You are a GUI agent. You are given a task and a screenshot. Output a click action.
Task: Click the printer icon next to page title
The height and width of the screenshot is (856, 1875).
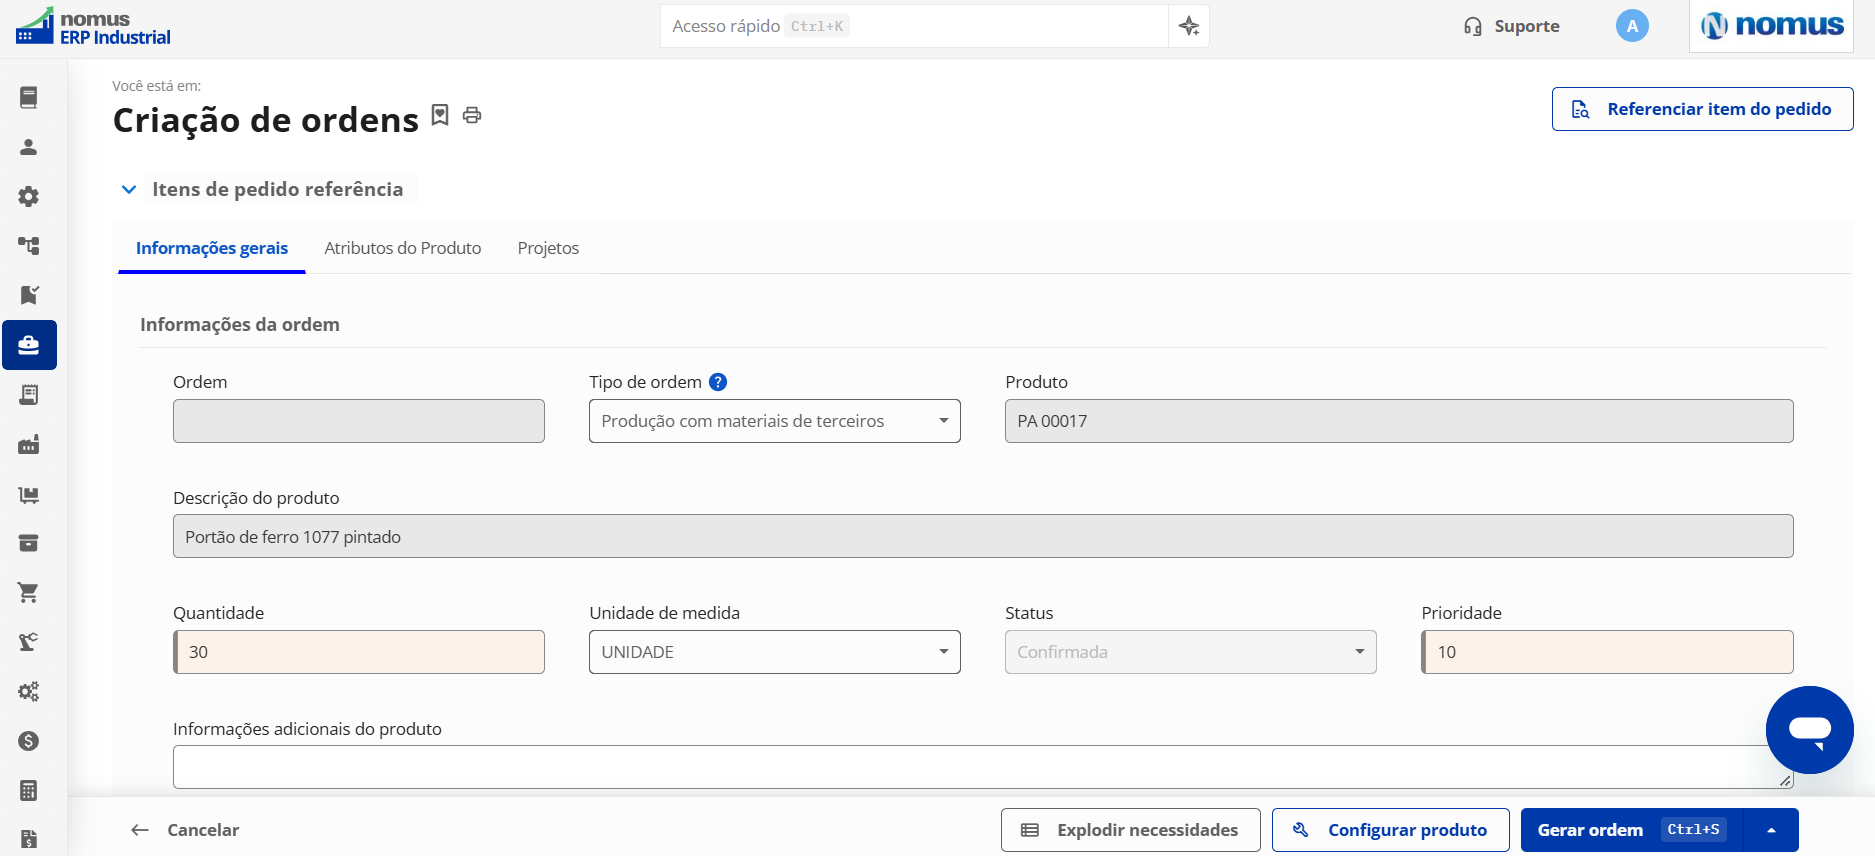point(472,116)
